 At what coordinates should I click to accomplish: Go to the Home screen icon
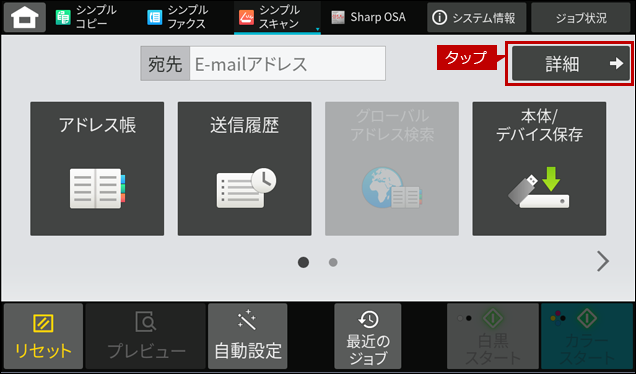pos(25,17)
